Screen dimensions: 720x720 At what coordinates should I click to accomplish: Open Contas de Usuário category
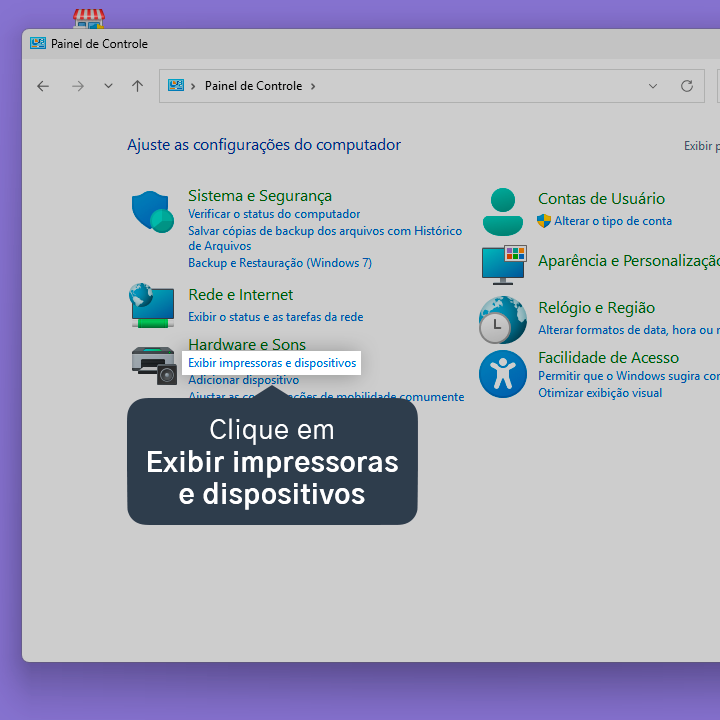click(601, 199)
